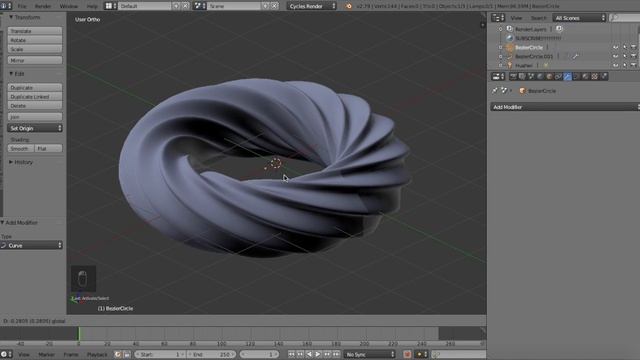The width and height of the screenshot is (640, 360).
Task: Open the Help menu
Action: (x=92, y=6)
